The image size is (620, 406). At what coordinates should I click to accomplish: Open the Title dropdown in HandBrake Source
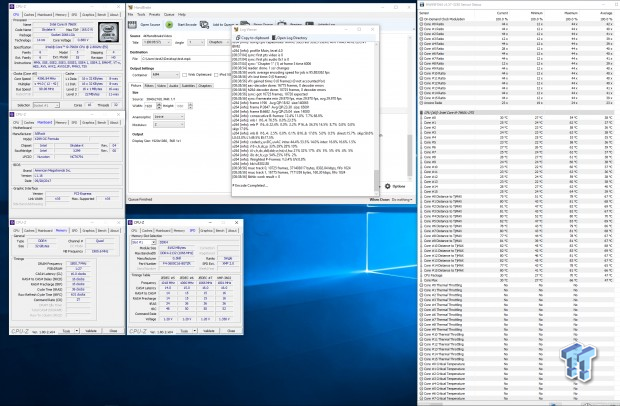(157, 42)
